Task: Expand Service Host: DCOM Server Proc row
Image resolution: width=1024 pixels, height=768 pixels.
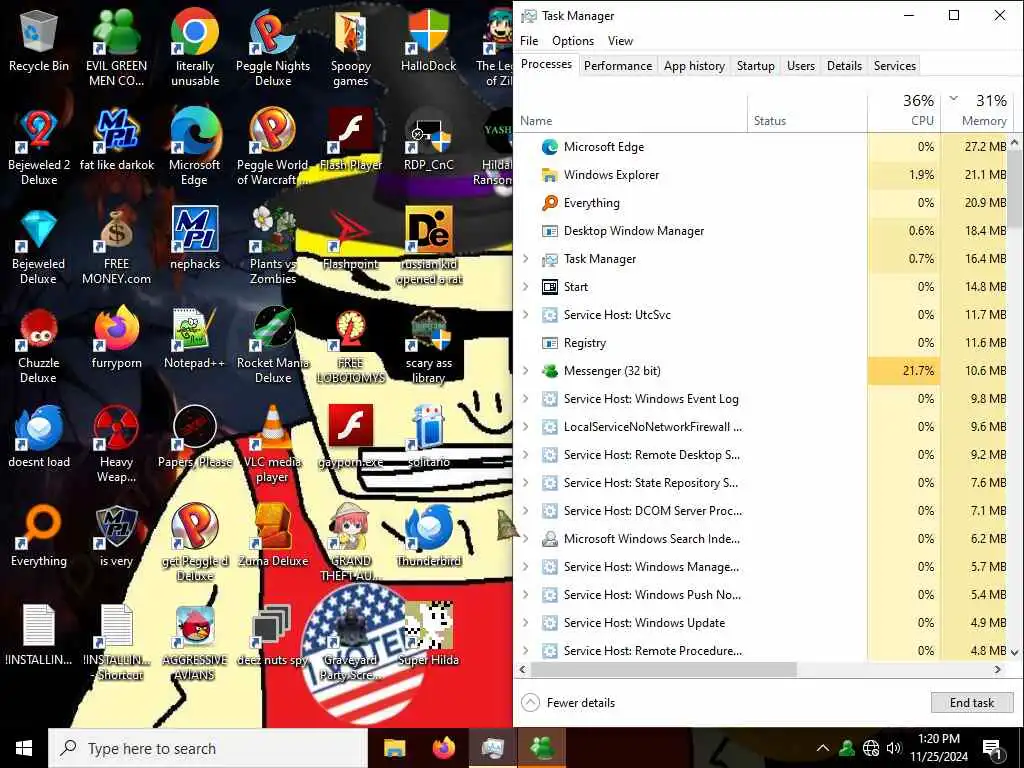Action: click(x=526, y=511)
